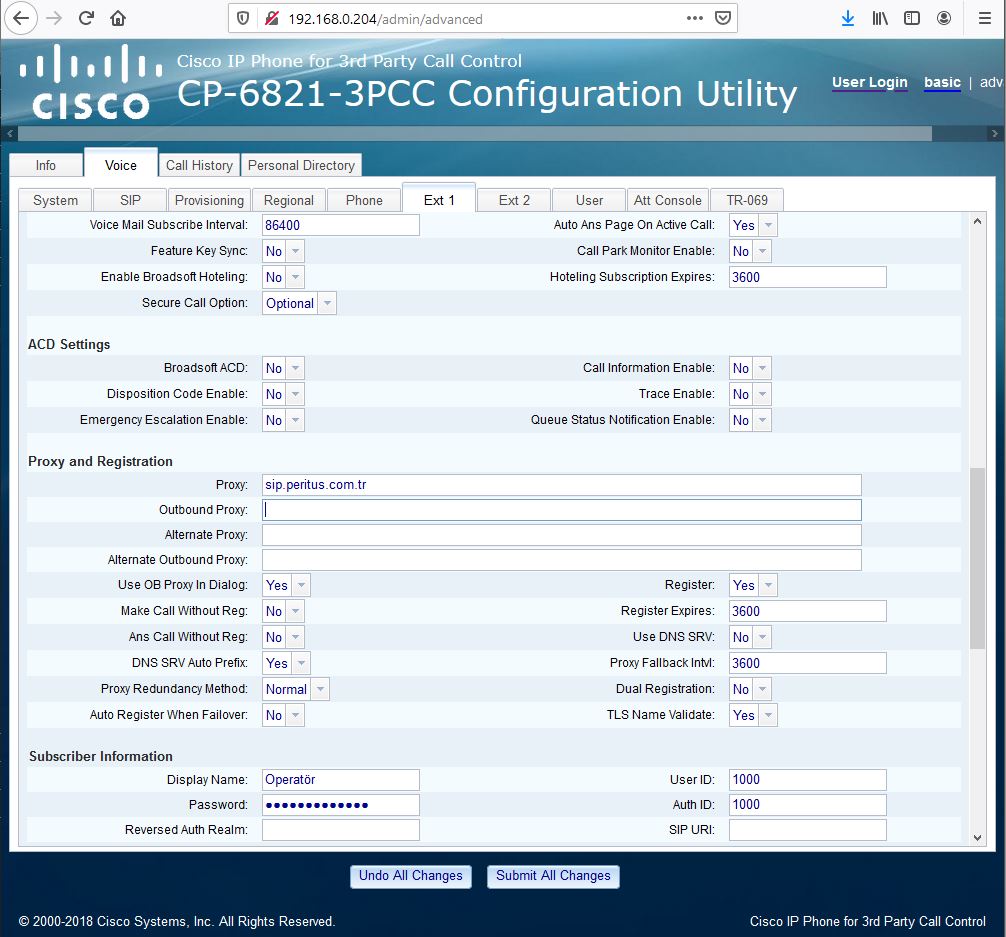Open the Firefox account icon
Screen dimensions: 1006x937
944,18
